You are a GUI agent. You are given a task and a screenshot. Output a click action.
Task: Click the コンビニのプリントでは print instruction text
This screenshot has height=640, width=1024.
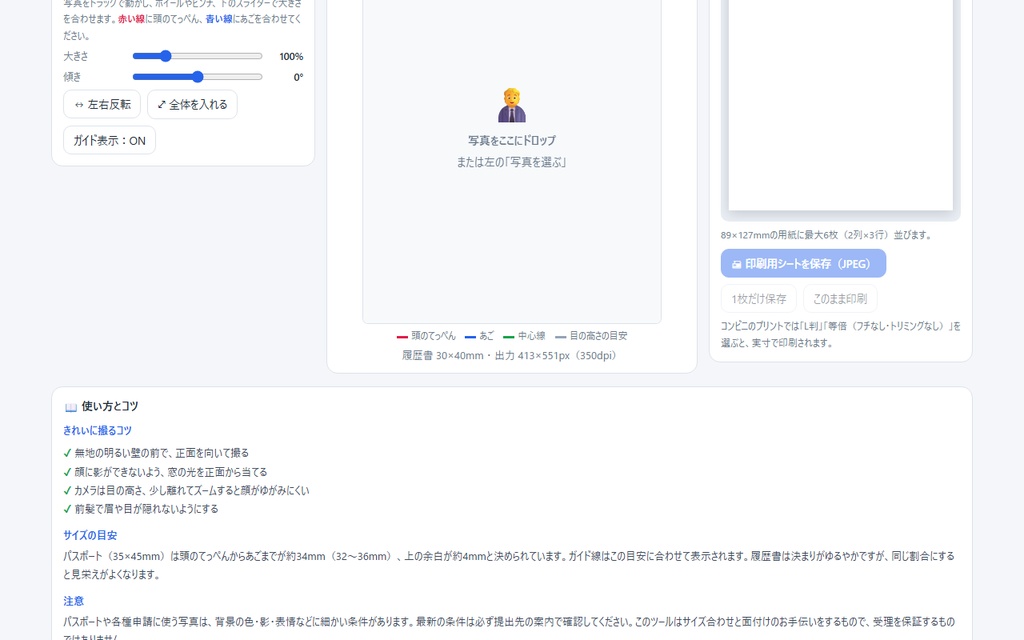click(x=840, y=334)
